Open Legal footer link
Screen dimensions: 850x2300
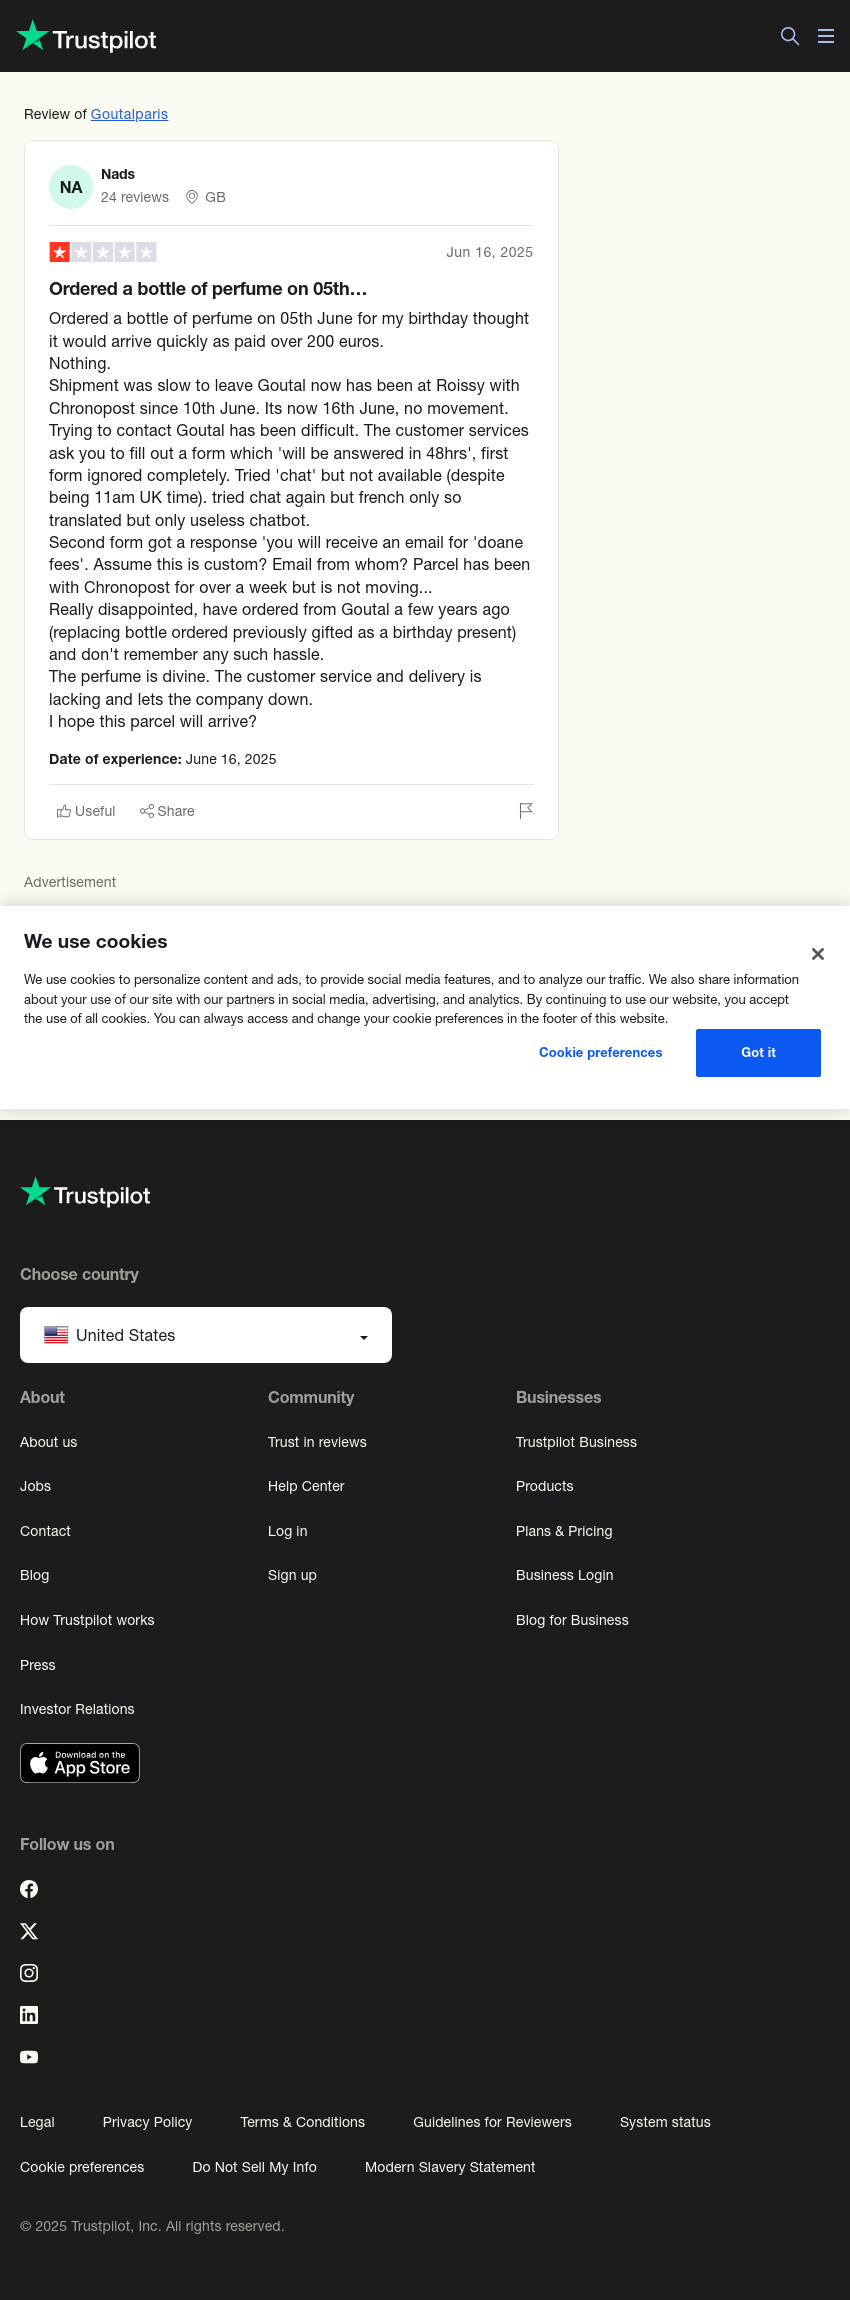tap(37, 2122)
